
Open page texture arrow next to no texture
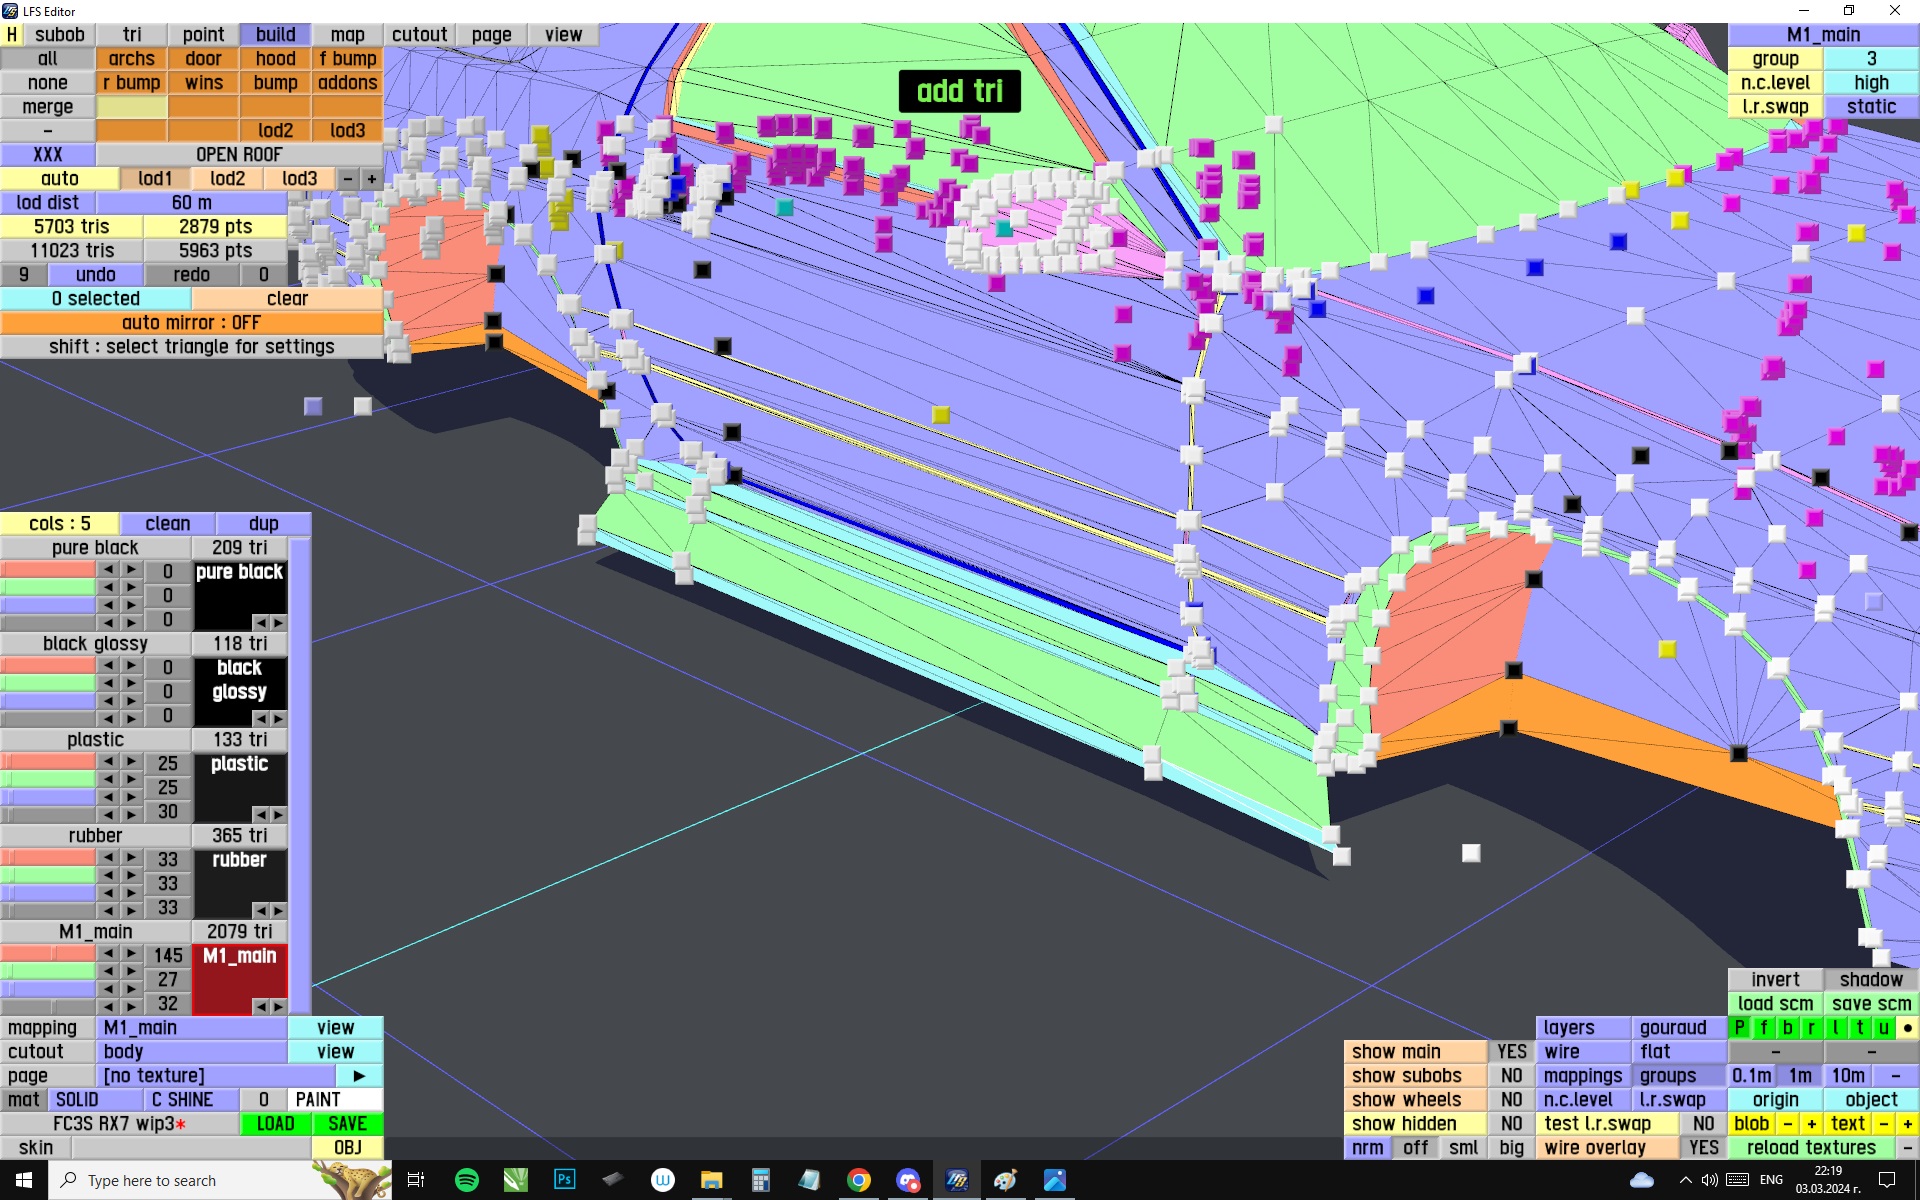[359, 1076]
